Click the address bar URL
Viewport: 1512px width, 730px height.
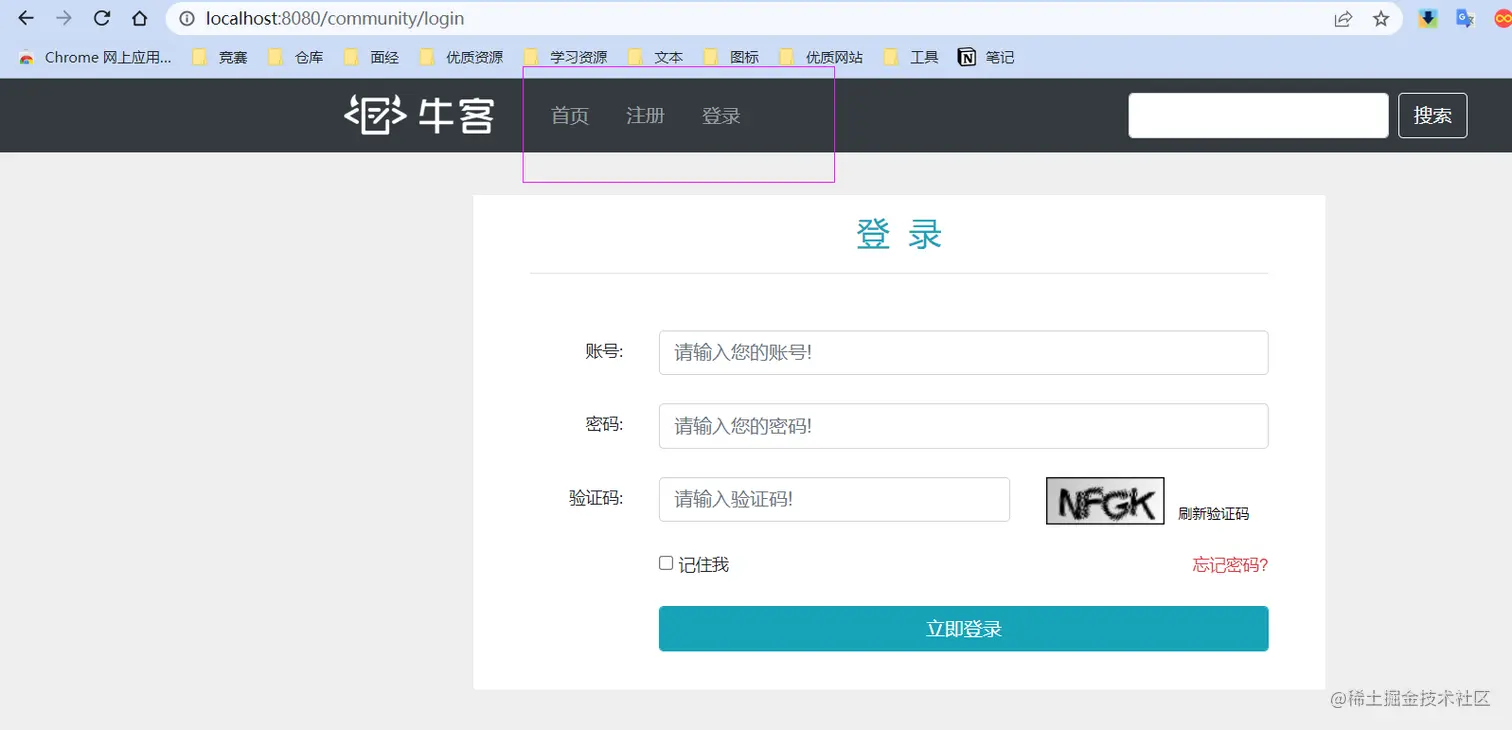pyautogui.click(x=335, y=18)
